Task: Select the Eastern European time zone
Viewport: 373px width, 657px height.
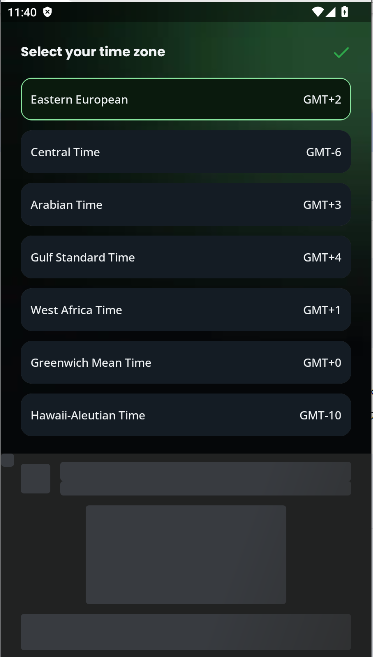Action: coord(186,99)
